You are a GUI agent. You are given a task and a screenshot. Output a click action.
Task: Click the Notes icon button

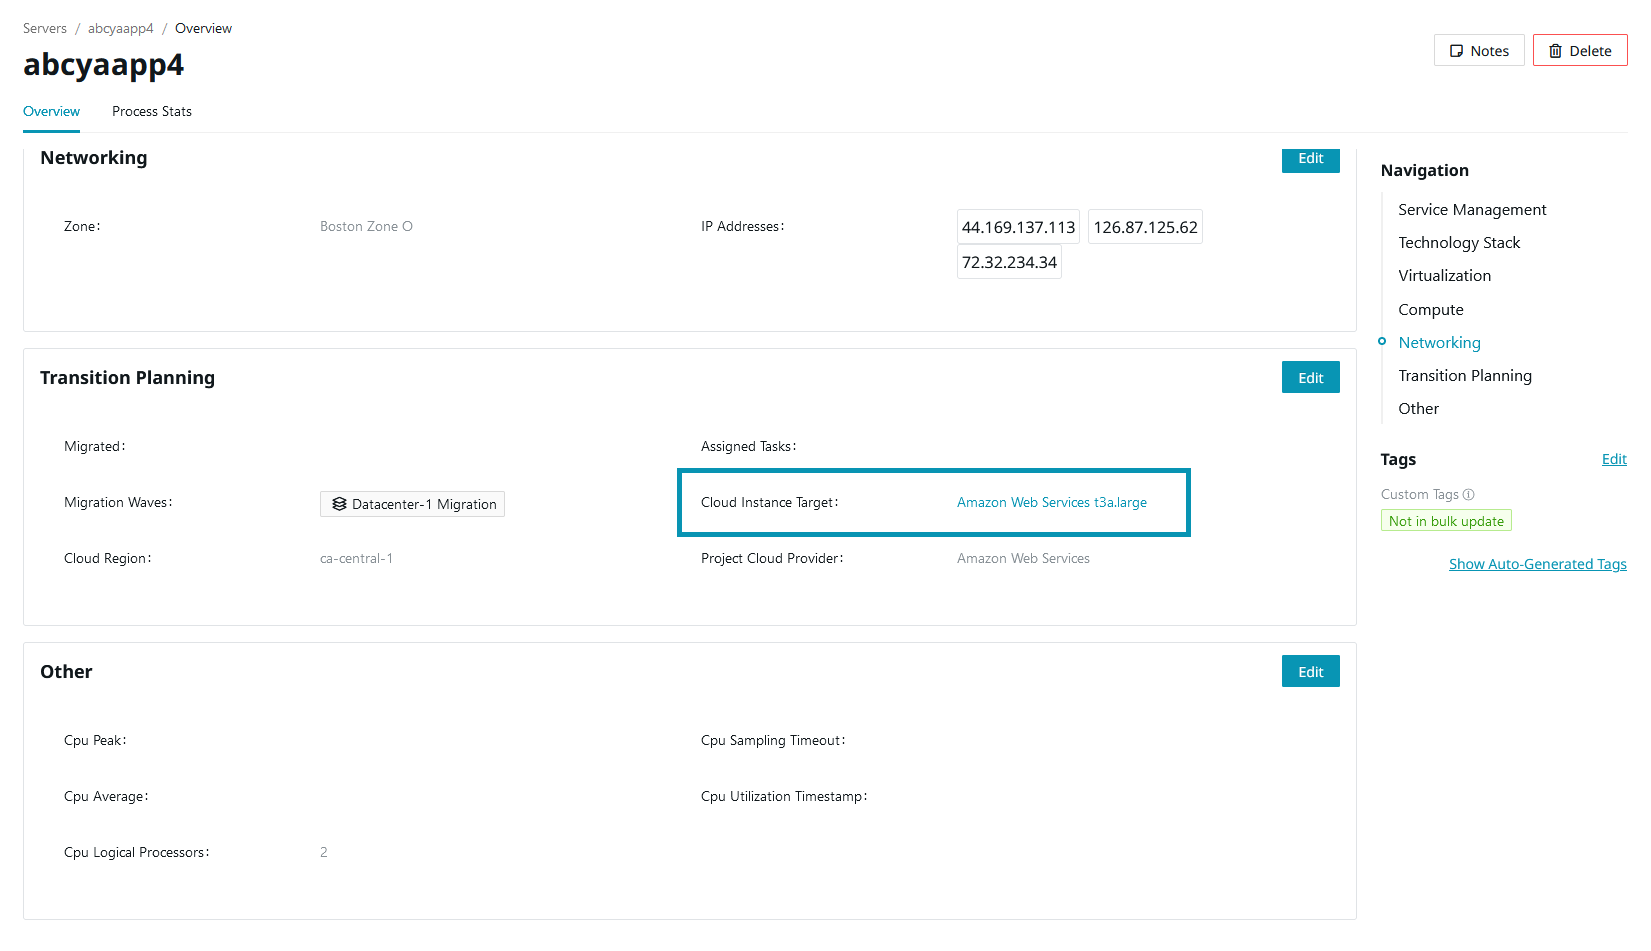tap(1457, 51)
